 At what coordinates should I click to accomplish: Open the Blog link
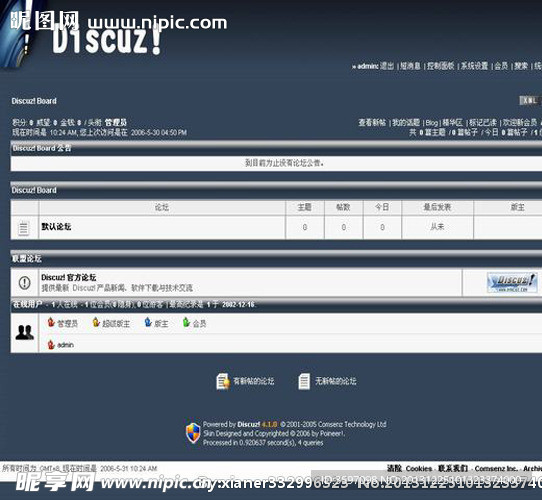431,123
